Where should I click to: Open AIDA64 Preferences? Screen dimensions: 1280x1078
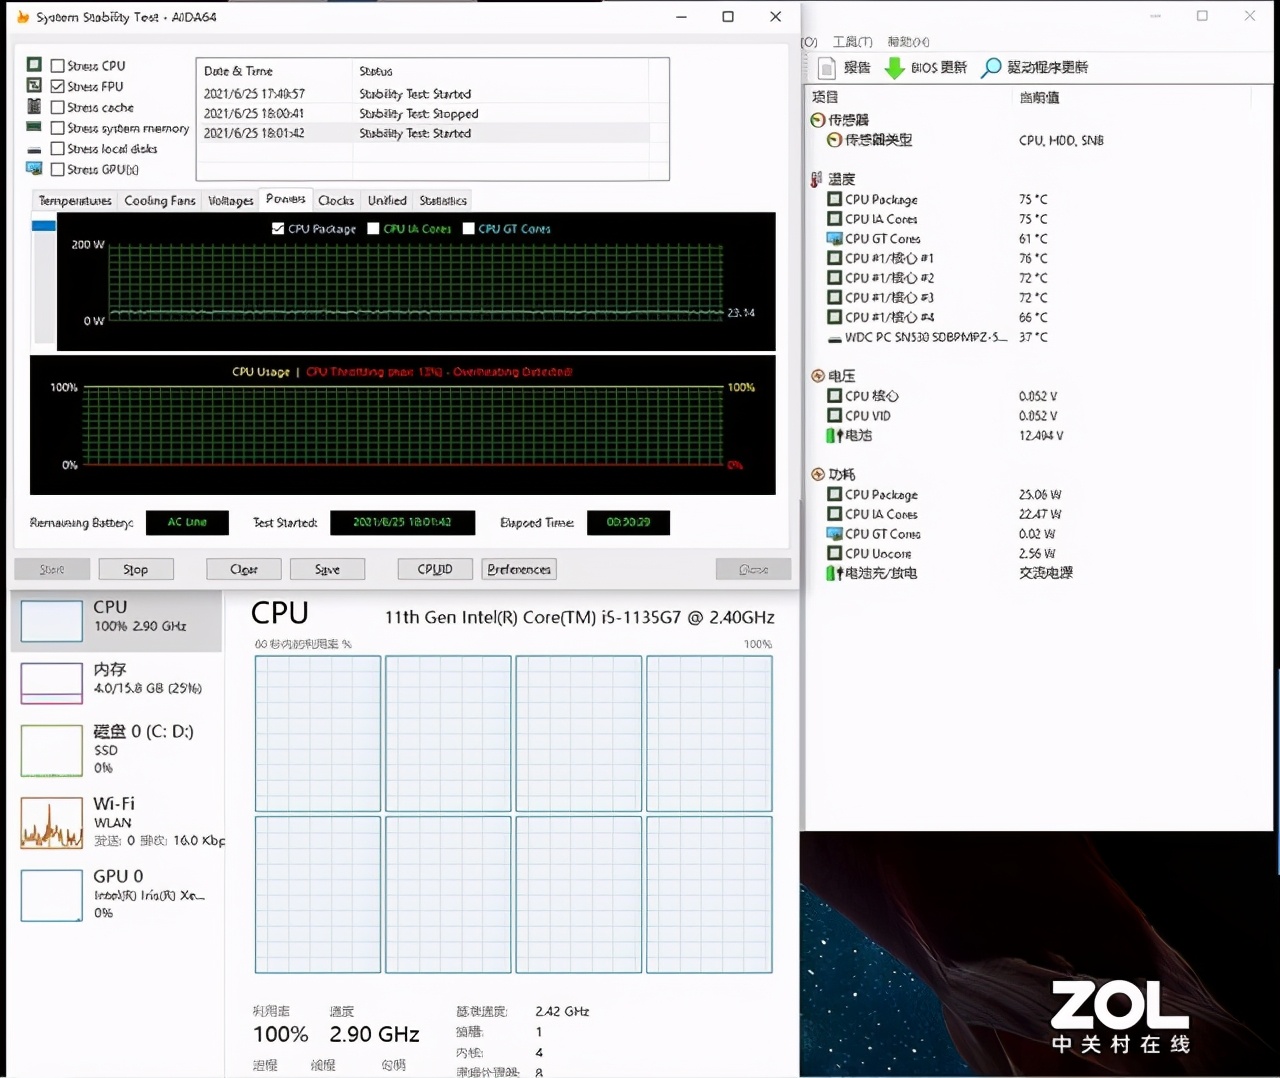519,569
